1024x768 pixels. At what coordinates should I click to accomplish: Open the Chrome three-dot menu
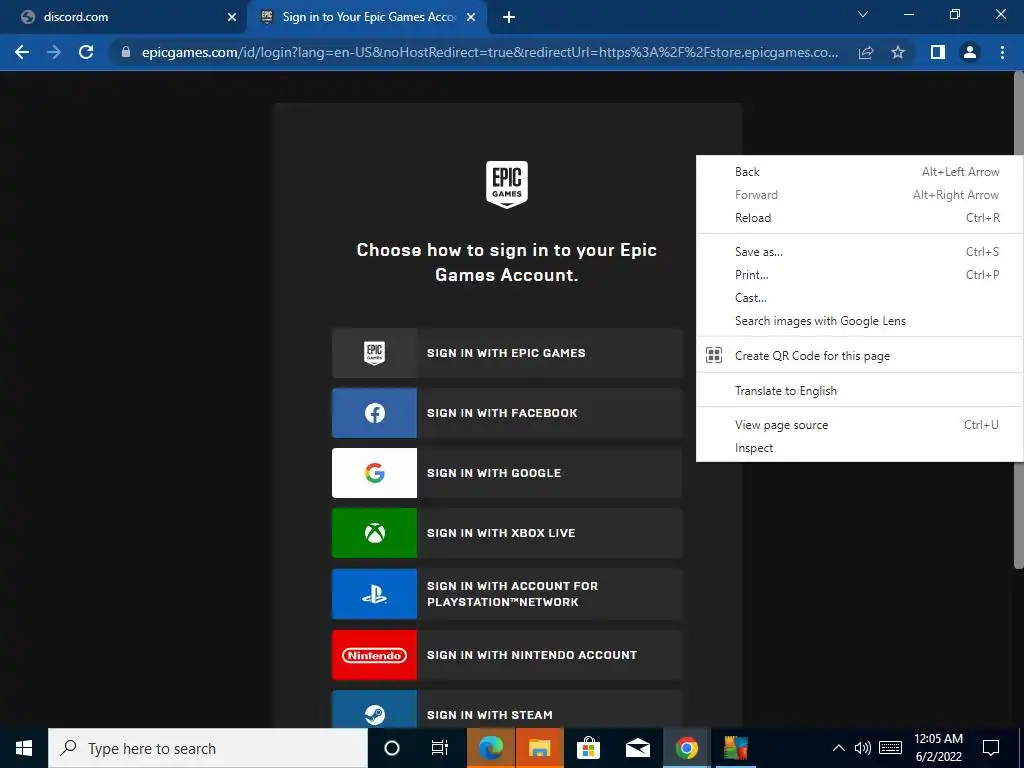pyautogui.click(x=1002, y=52)
